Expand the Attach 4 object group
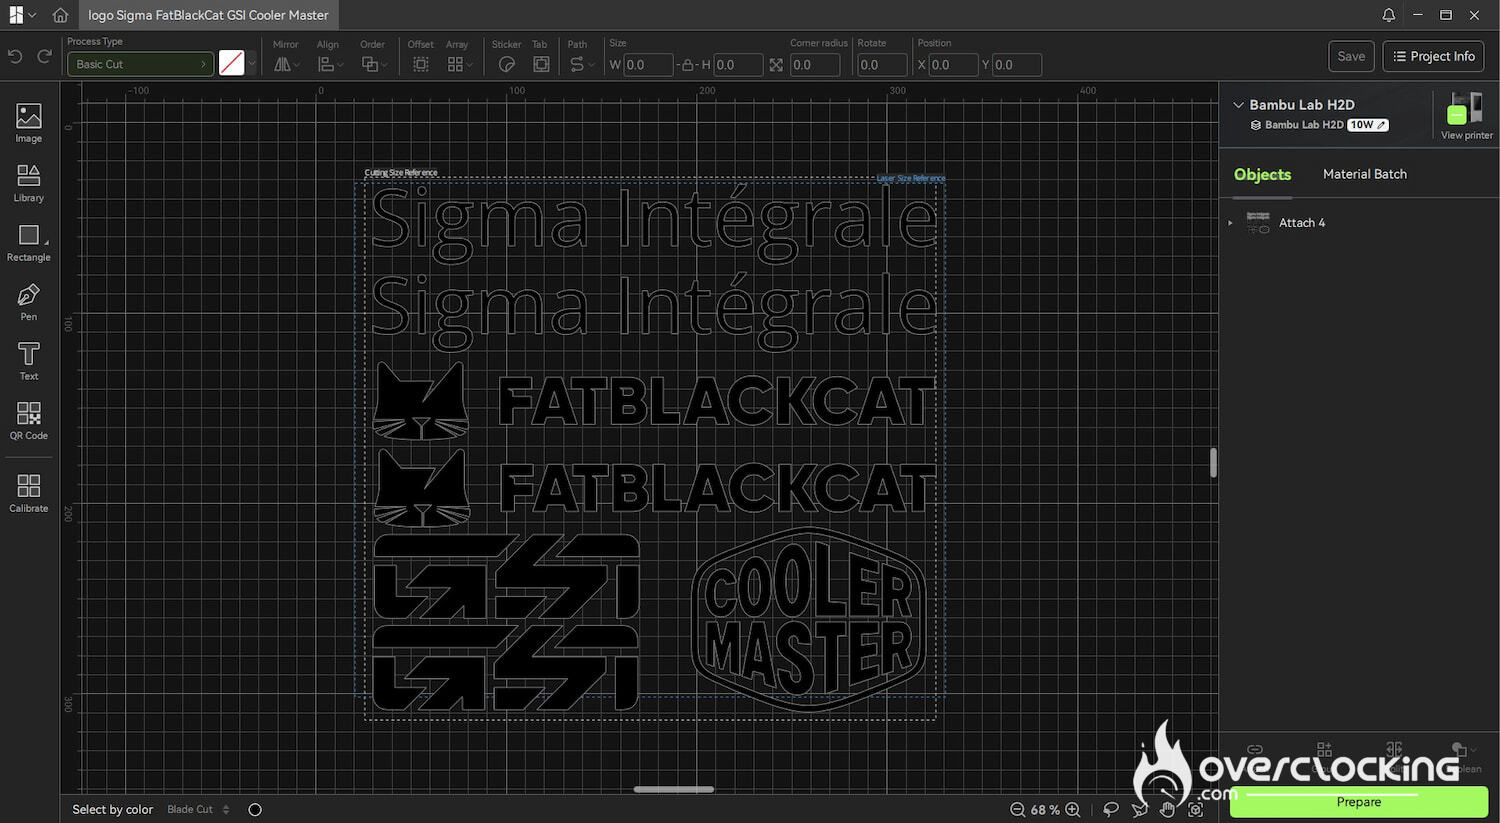Screen dimensions: 1500x823 click(1231, 223)
